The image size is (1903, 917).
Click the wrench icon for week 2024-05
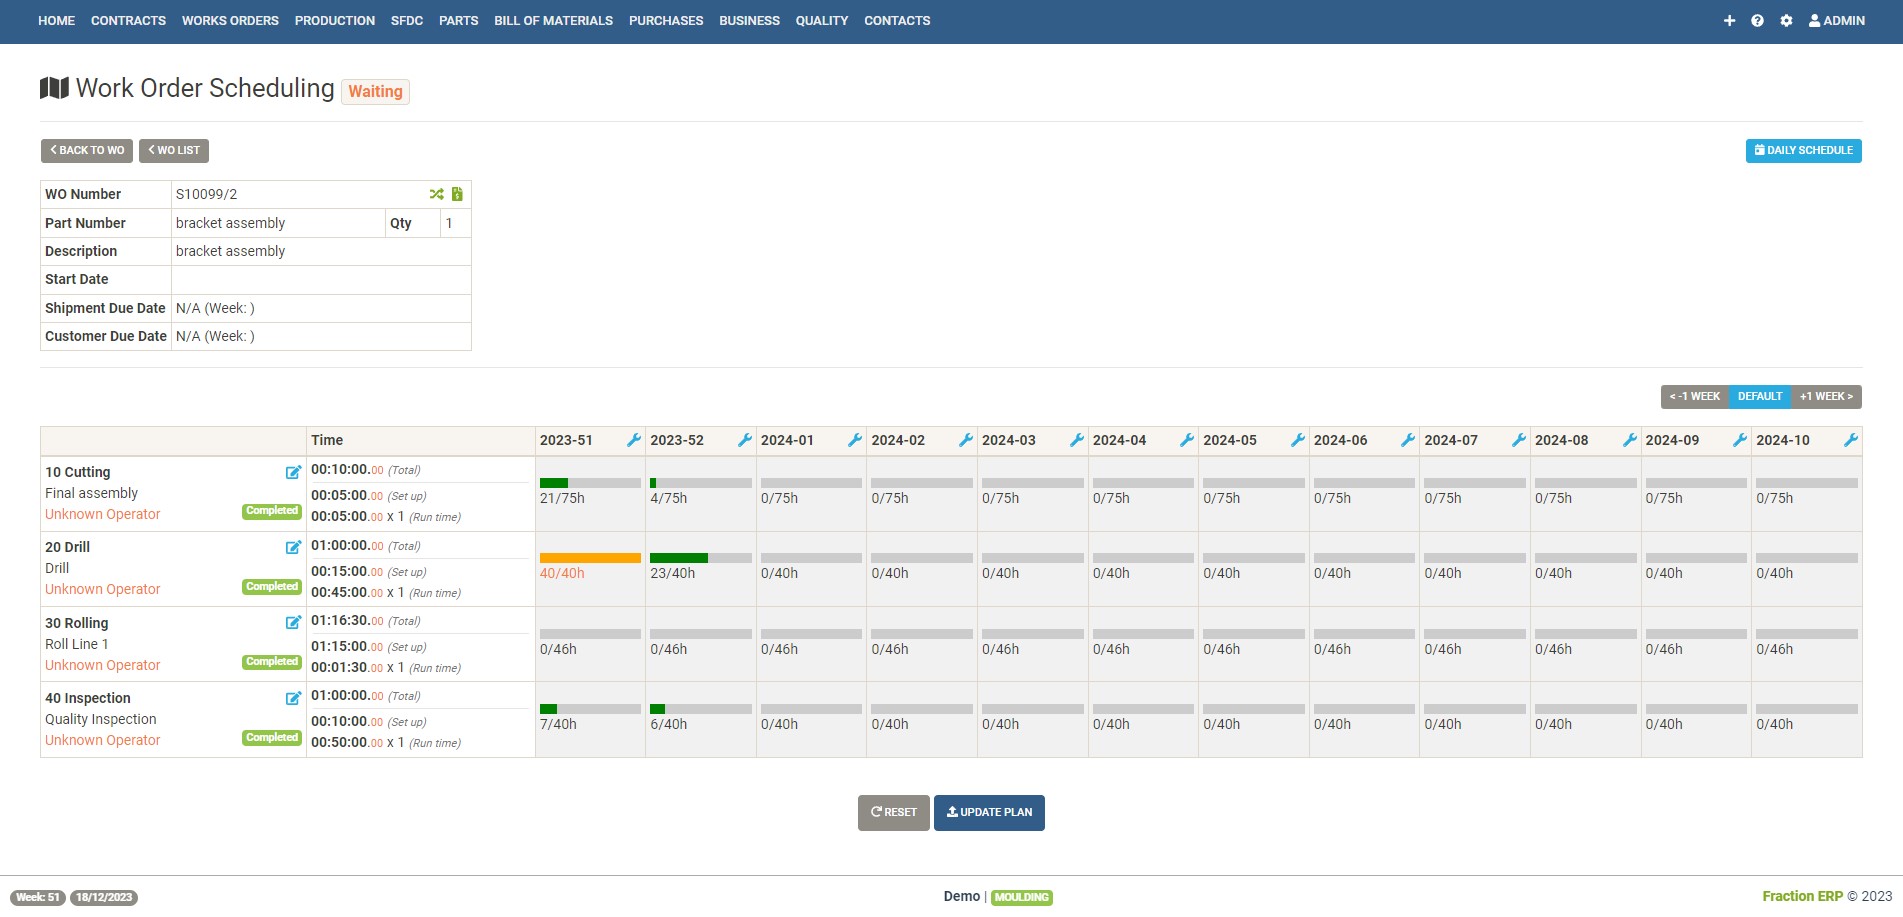(x=1297, y=440)
